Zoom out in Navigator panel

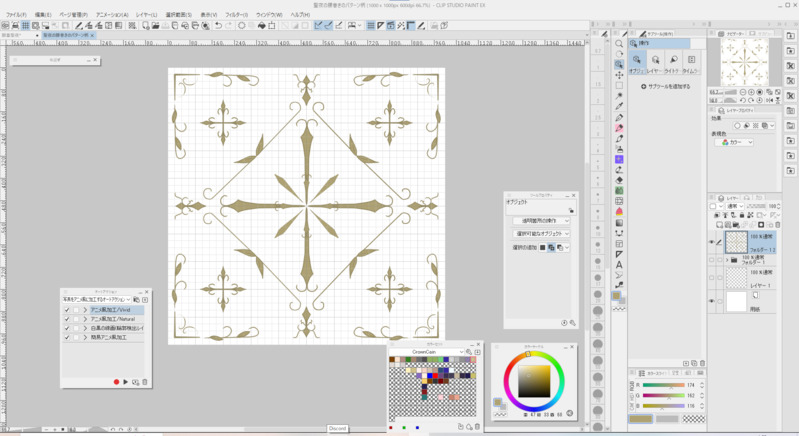click(x=743, y=92)
